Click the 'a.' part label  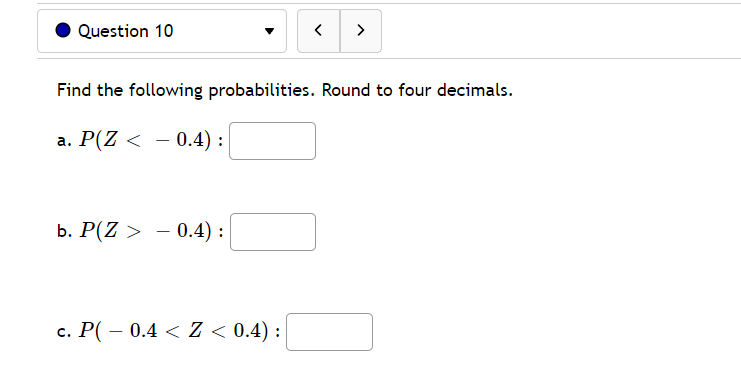coord(64,140)
